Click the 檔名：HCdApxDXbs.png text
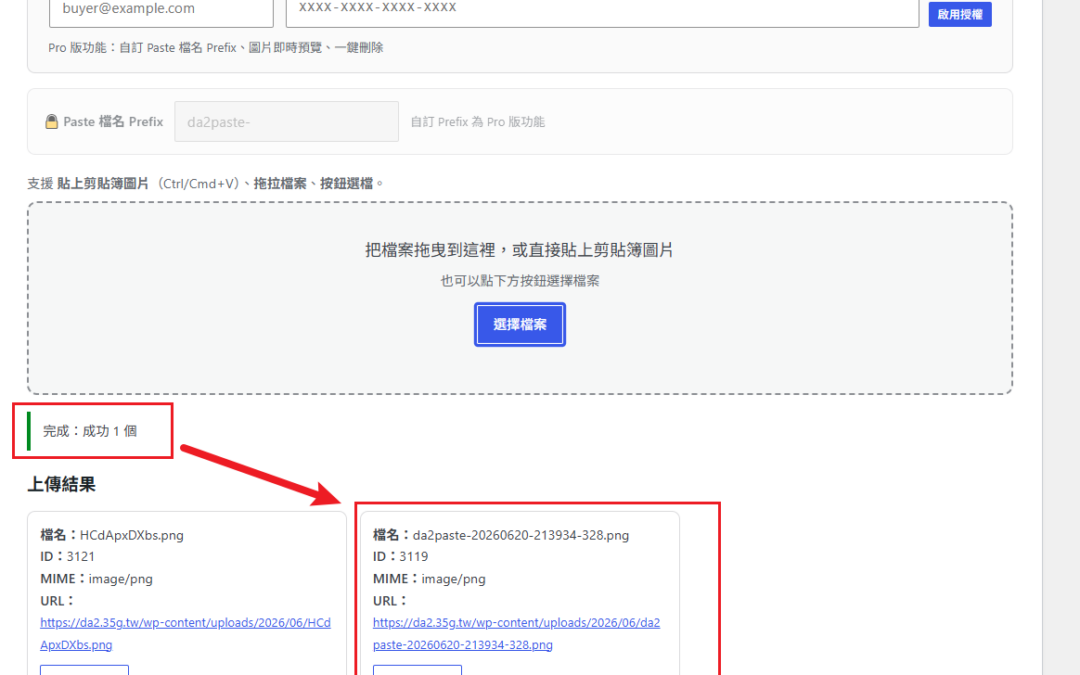1080x675 pixels. pos(112,535)
